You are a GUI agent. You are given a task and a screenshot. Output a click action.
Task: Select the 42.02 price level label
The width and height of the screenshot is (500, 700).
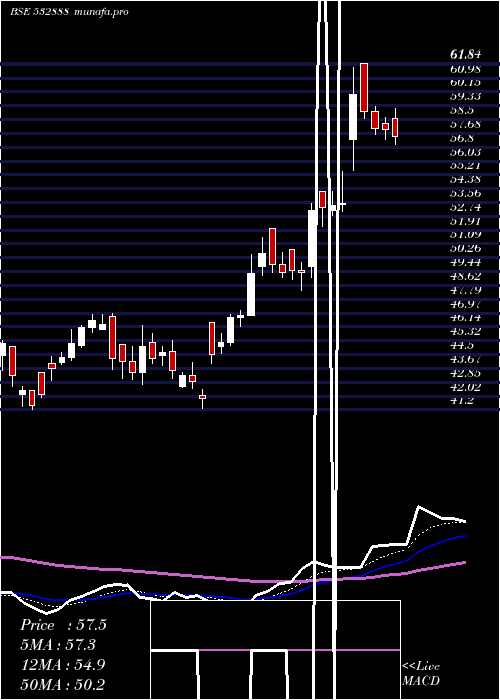pyautogui.click(x=466, y=387)
